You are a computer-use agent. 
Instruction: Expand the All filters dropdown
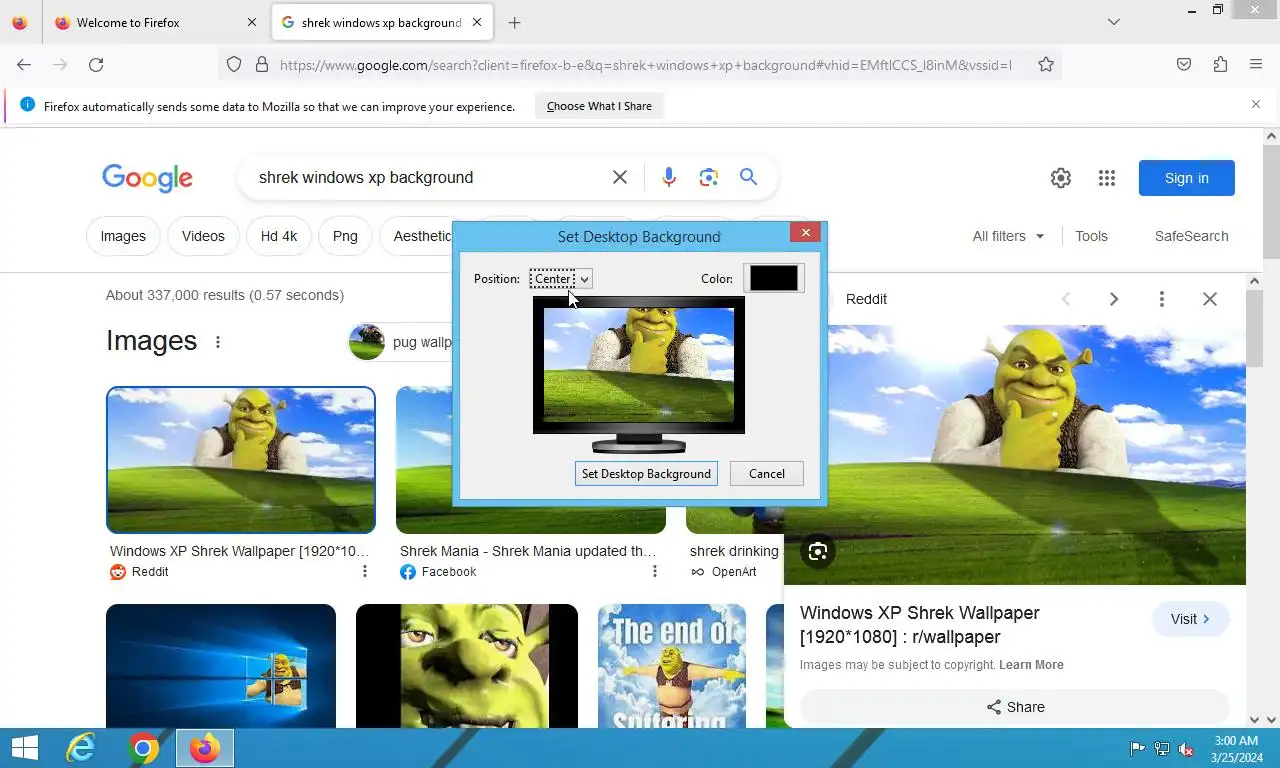[1008, 236]
